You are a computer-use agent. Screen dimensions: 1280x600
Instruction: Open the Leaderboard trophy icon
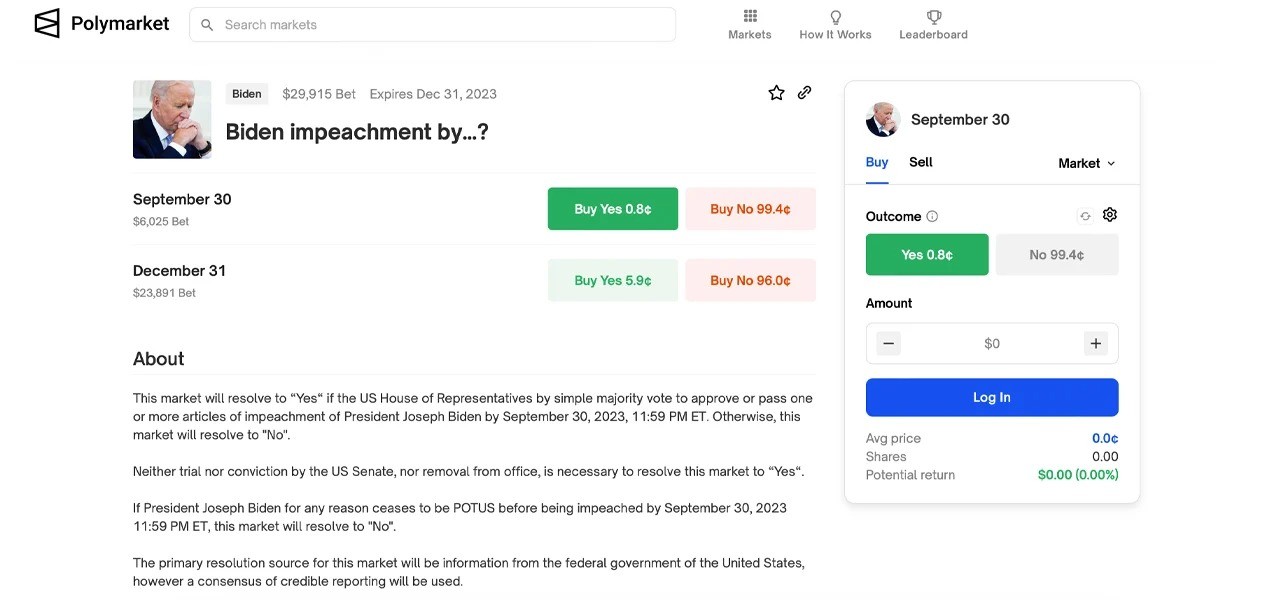point(934,17)
